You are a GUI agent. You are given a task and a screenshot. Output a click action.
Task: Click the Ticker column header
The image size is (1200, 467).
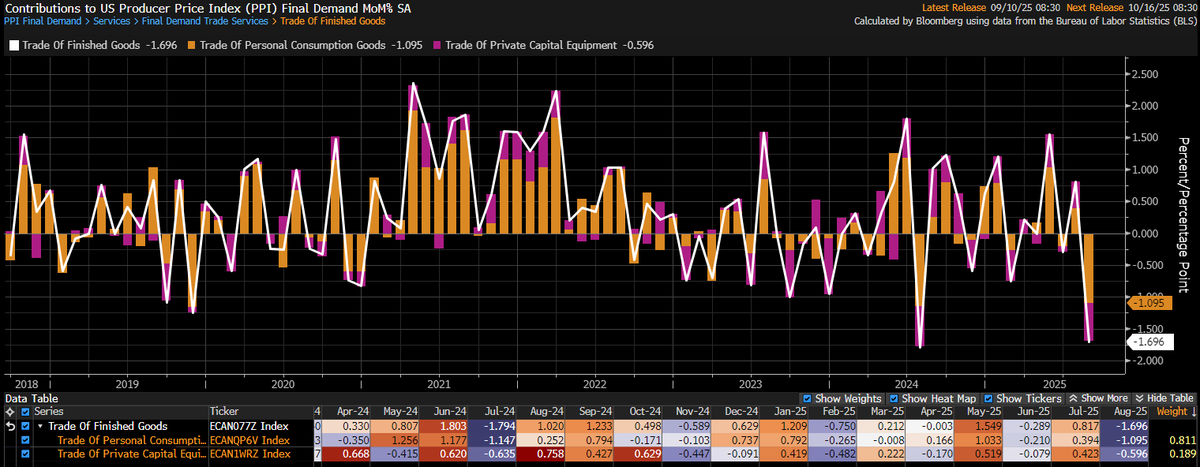point(224,411)
